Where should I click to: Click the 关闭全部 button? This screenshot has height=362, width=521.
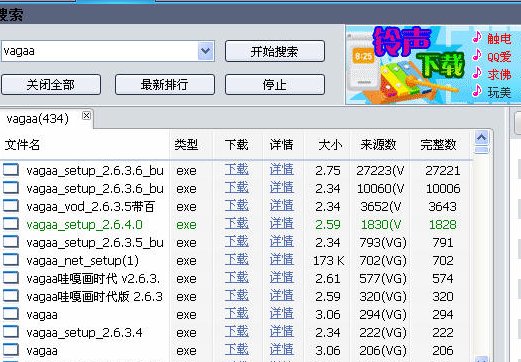pyautogui.click(x=51, y=84)
